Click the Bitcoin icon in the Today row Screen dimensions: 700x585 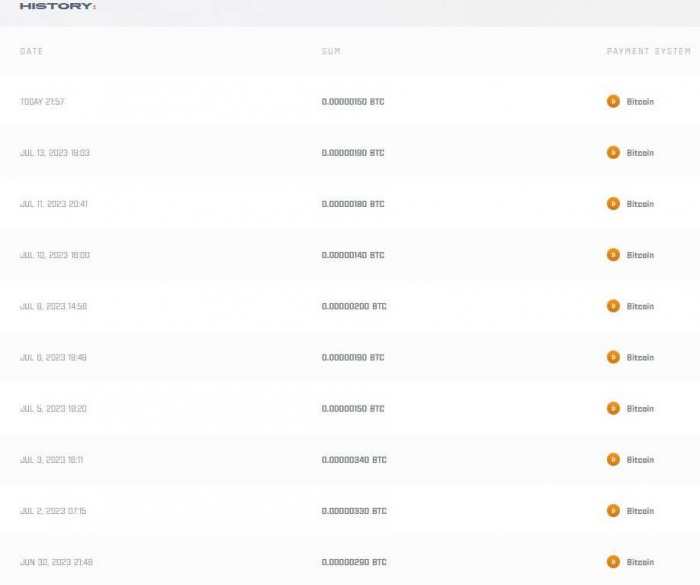[613, 101]
